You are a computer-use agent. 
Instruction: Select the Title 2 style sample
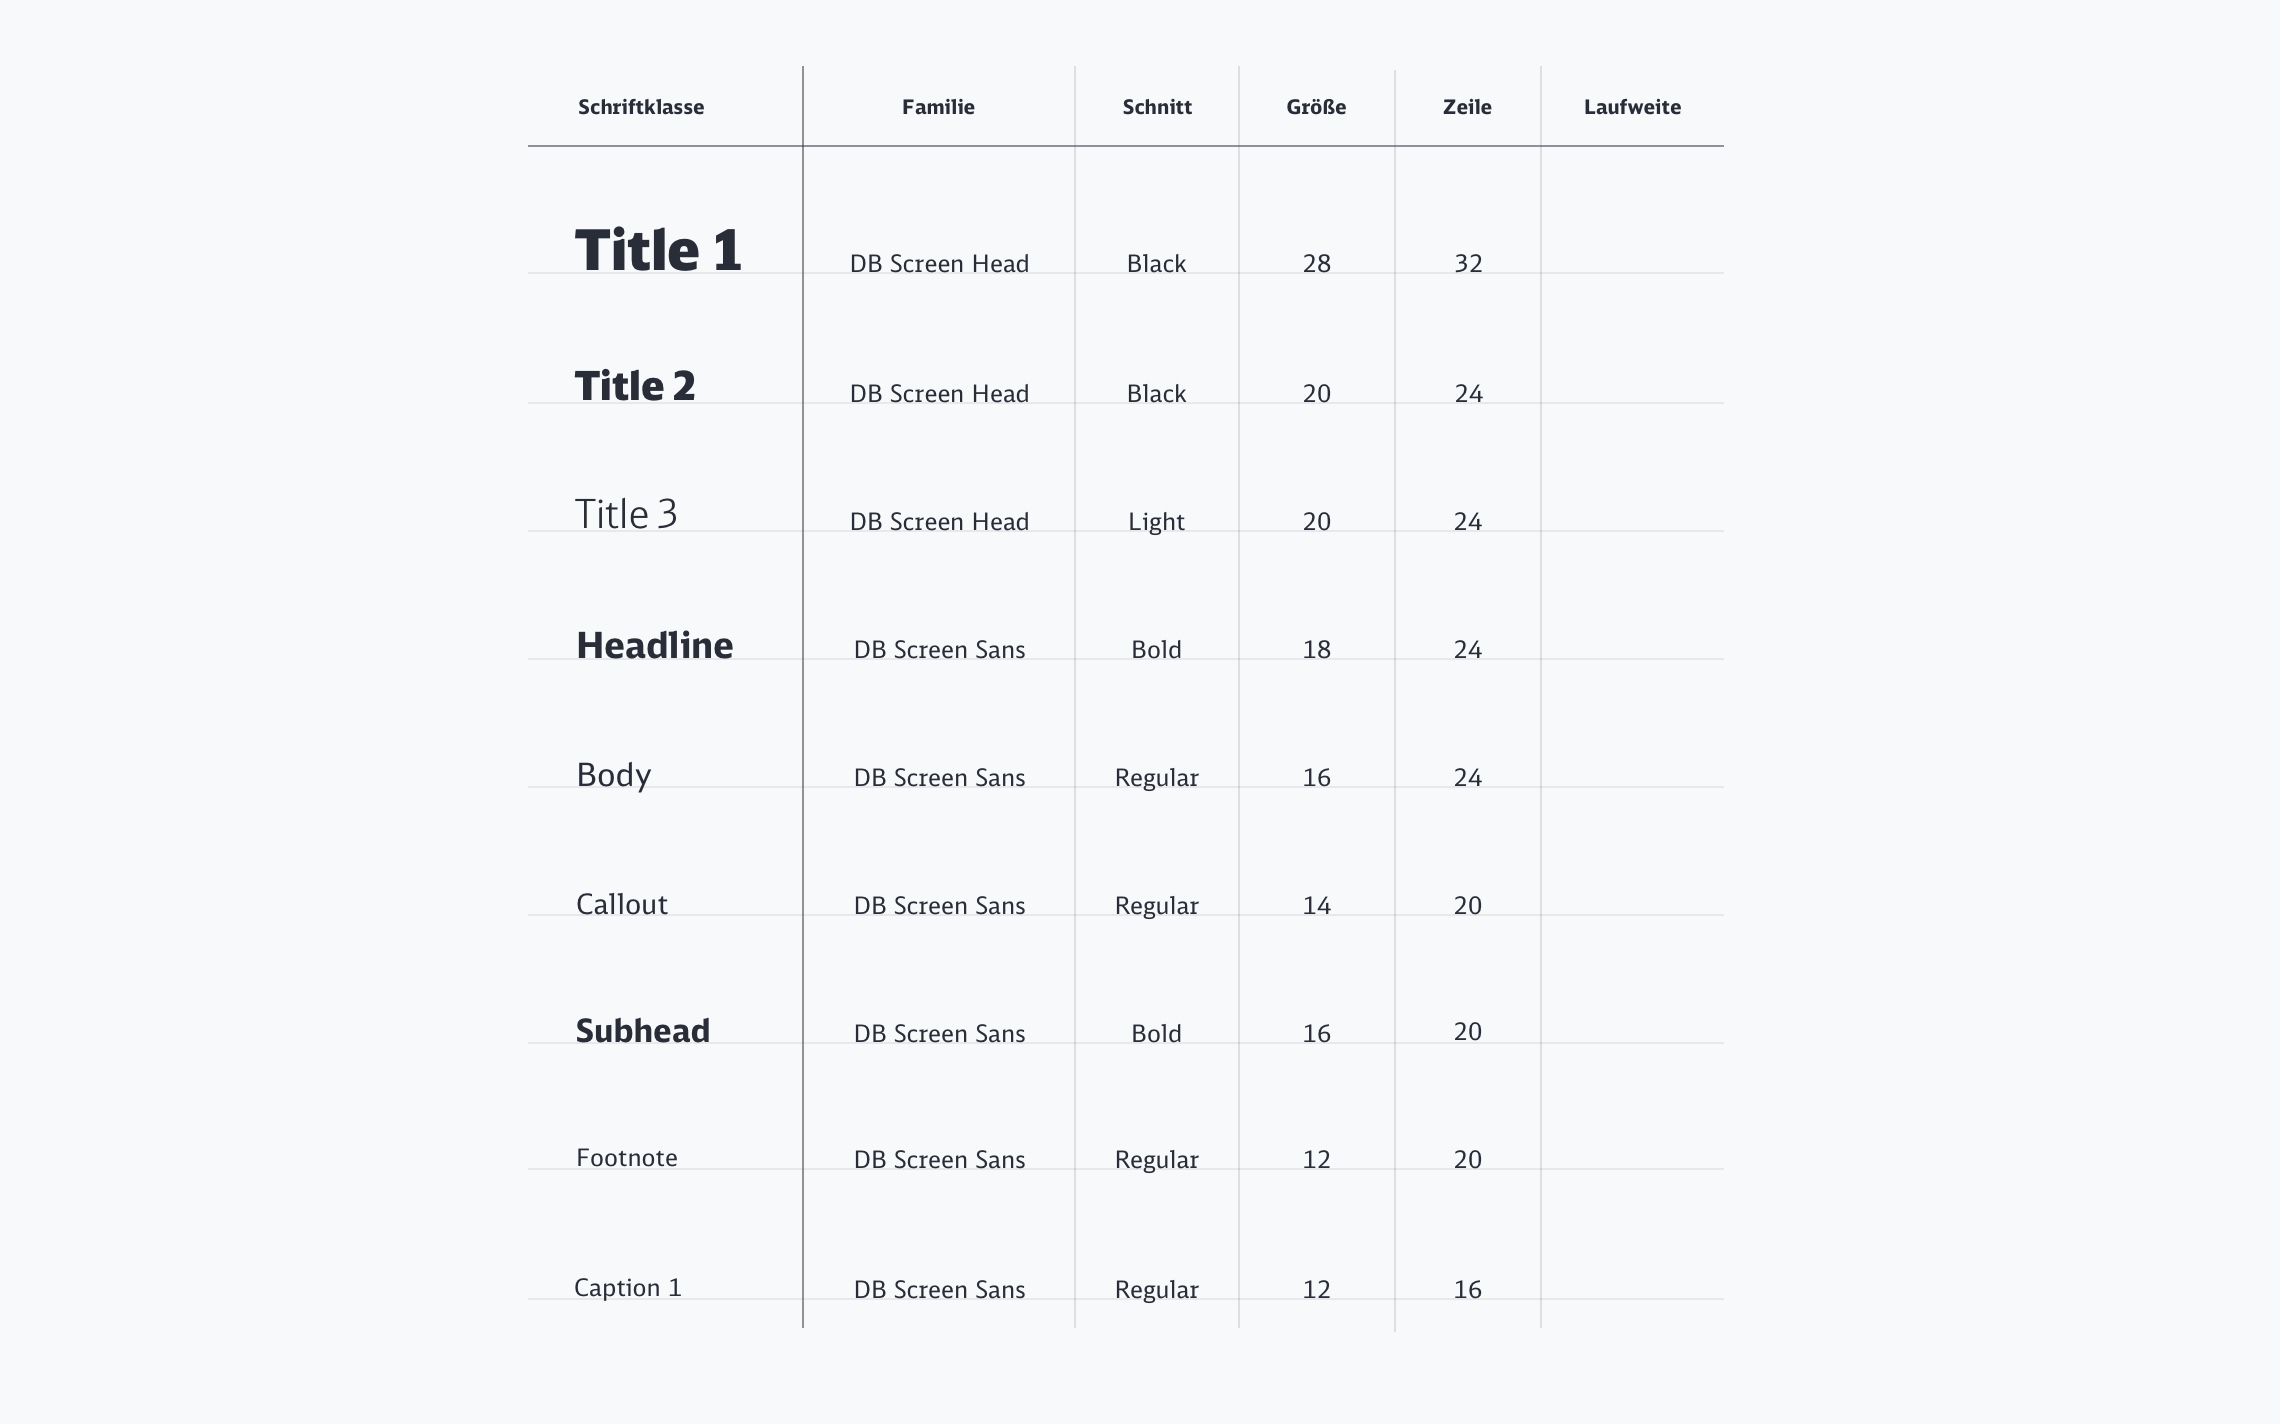[x=635, y=386]
